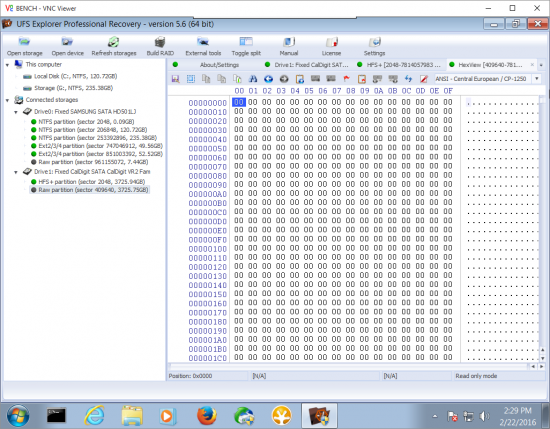Collapse Drive0 Fixed SAMSUNG node

[x=16, y=112]
